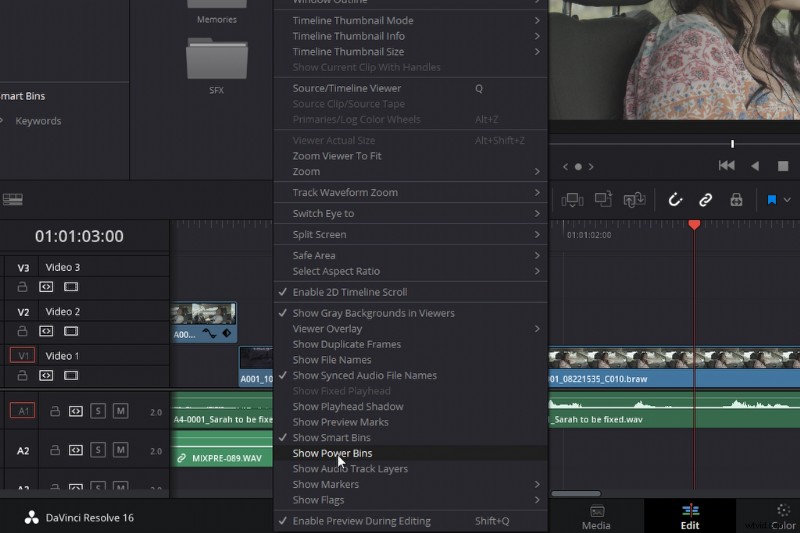Click the viewer scrubber playhead
This screenshot has width=800, height=533.
(732, 144)
